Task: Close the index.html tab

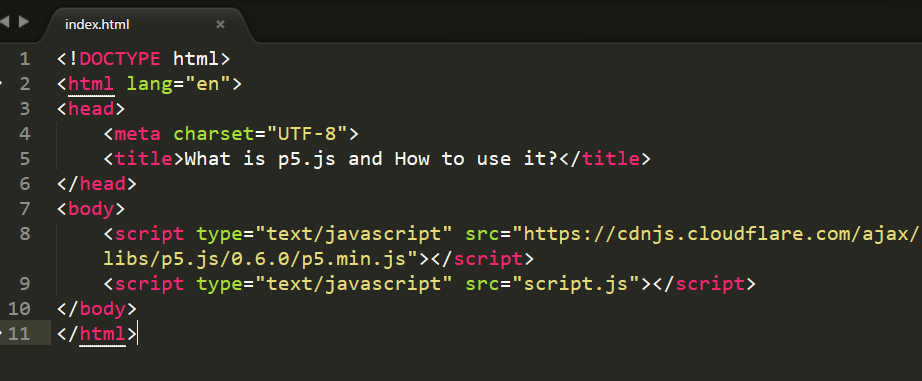Action: pyautogui.click(x=221, y=24)
